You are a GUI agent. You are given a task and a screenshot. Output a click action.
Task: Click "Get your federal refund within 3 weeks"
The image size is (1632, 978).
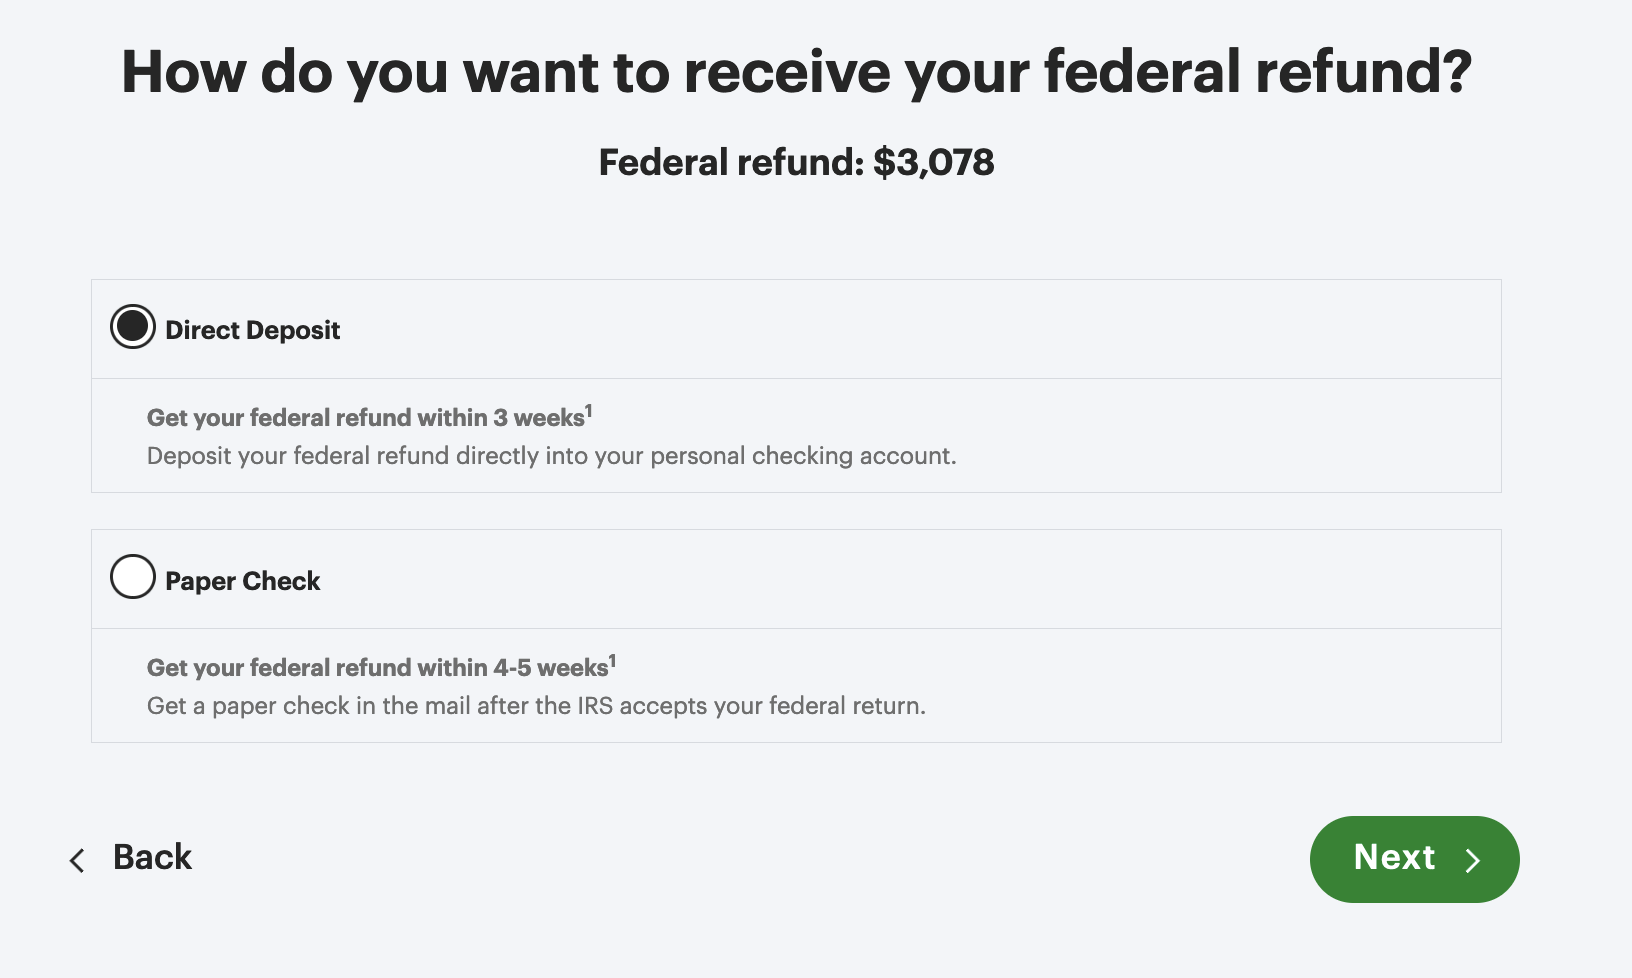click(x=365, y=418)
